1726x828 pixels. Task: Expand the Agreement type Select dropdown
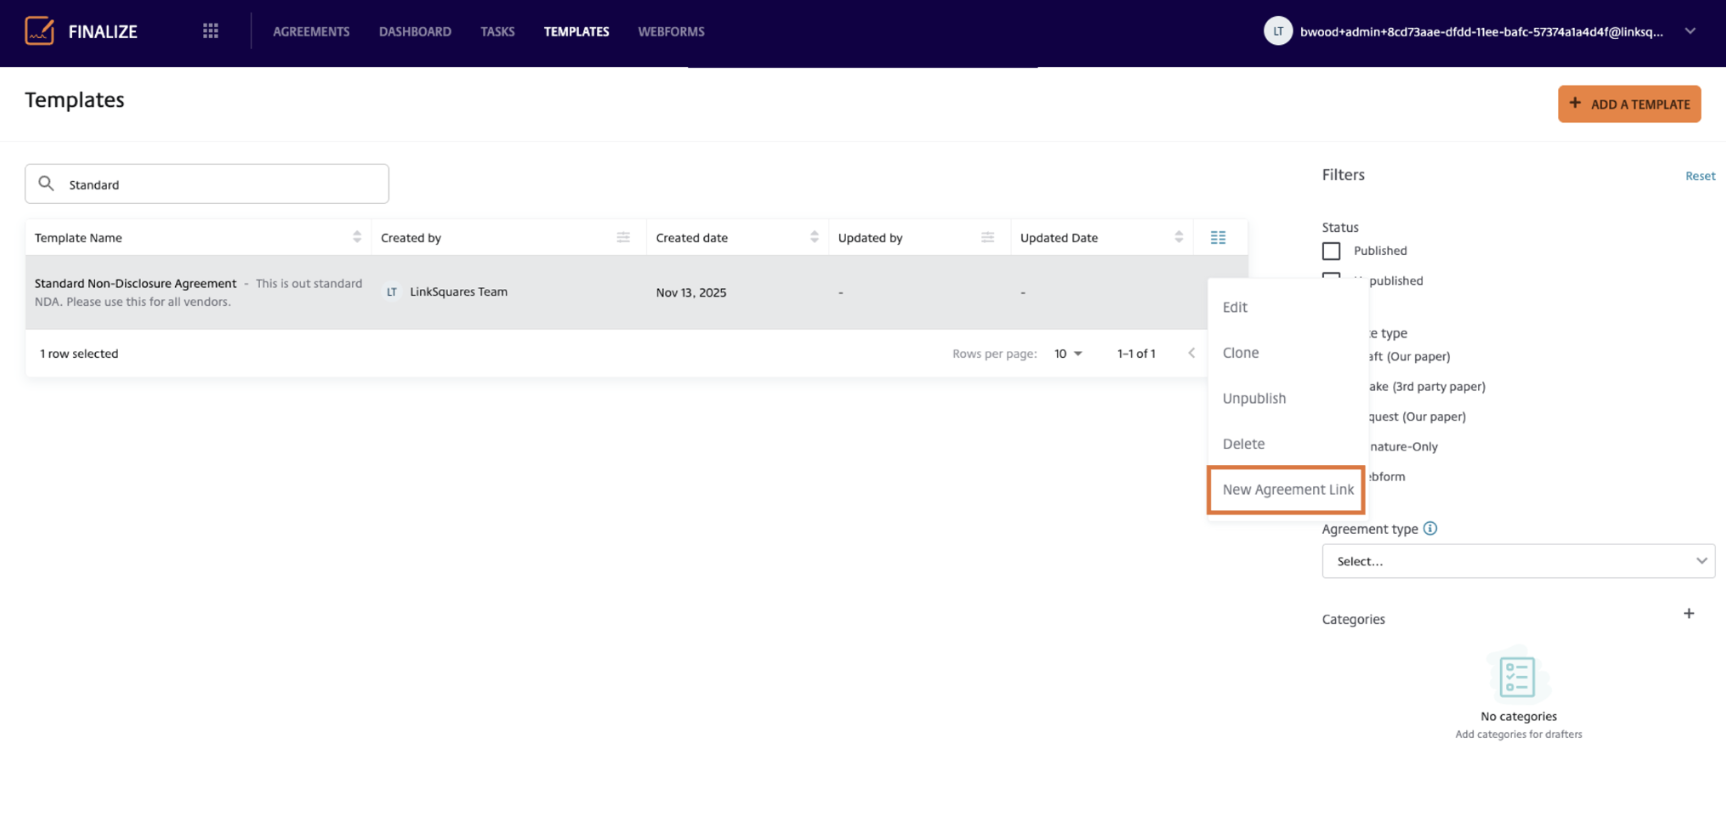click(1517, 561)
